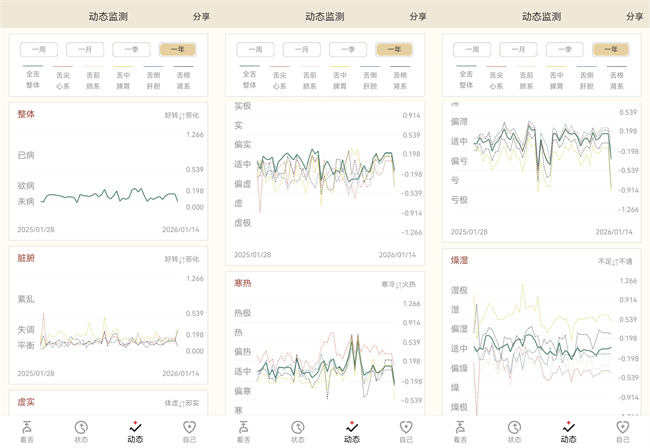Tap the 动态 chart icon in middle panel
The width and height of the screenshot is (650, 448).
click(x=352, y=427)
